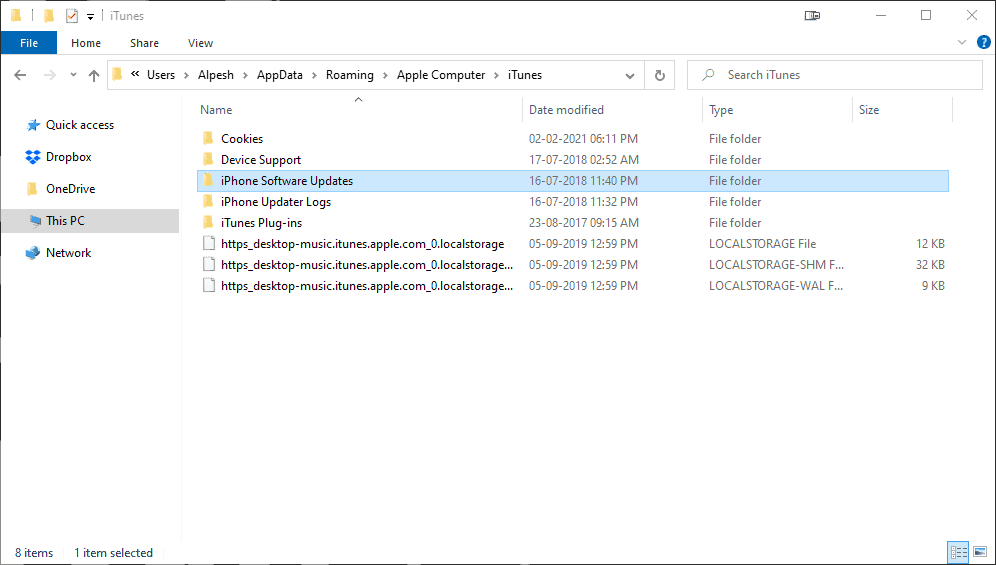Go up one folder level
This screenshot has height=565, width=996.
tap(94, 75)
